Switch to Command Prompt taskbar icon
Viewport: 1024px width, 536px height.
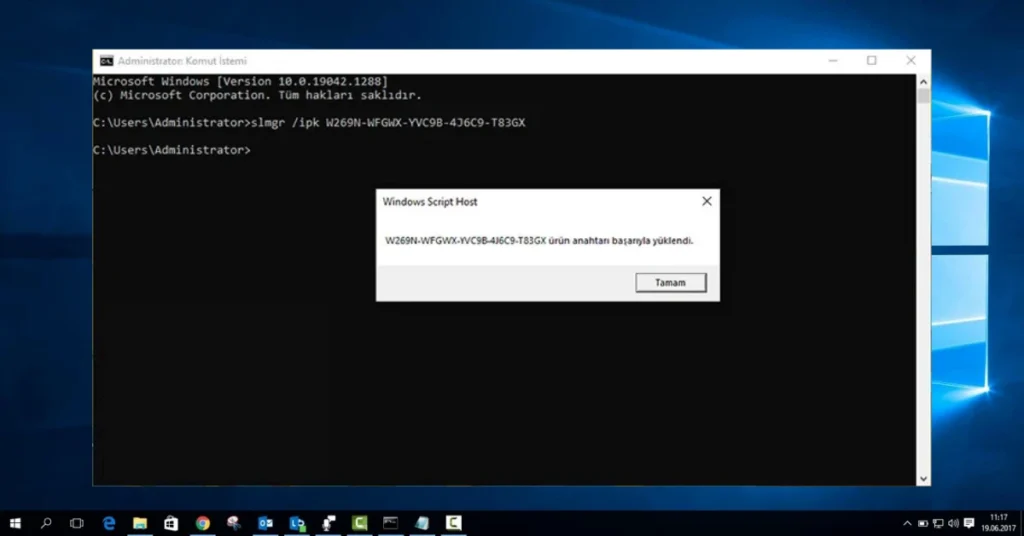coord(391,523)
